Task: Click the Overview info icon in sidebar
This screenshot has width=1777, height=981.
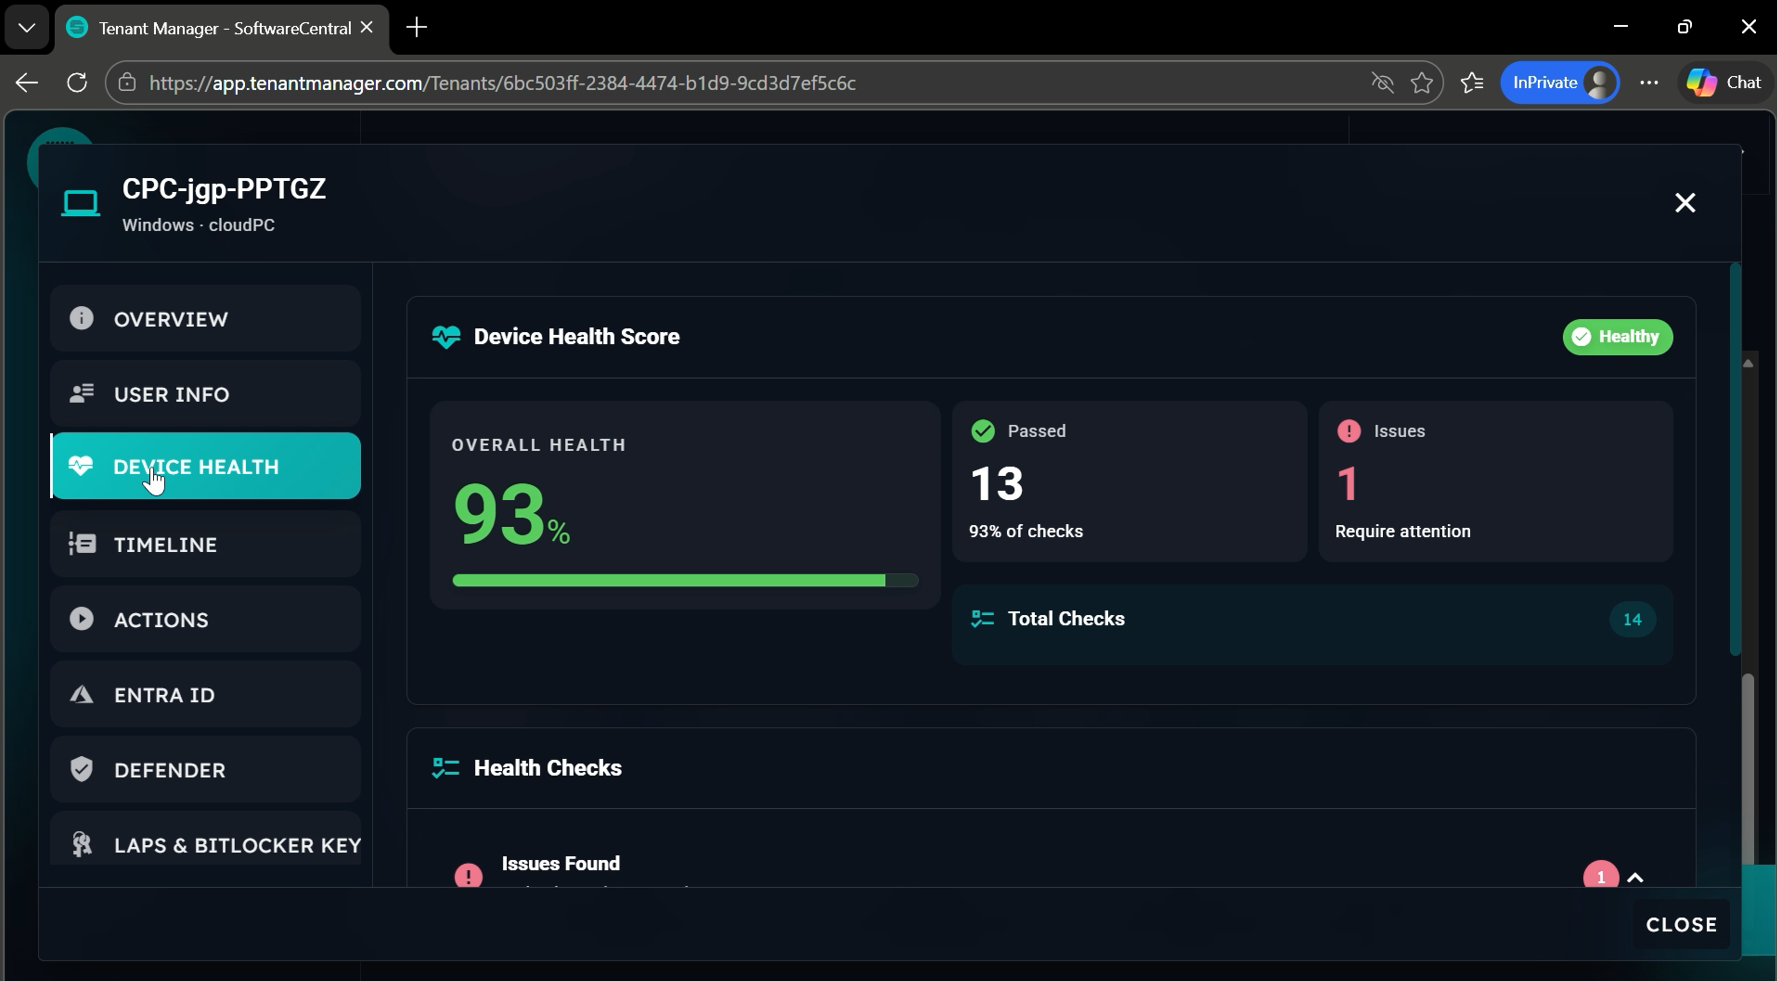Action: (x=81, y=318)
